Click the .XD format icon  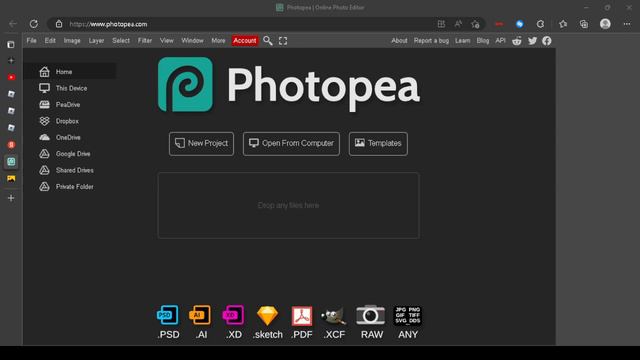pos(233,315)
